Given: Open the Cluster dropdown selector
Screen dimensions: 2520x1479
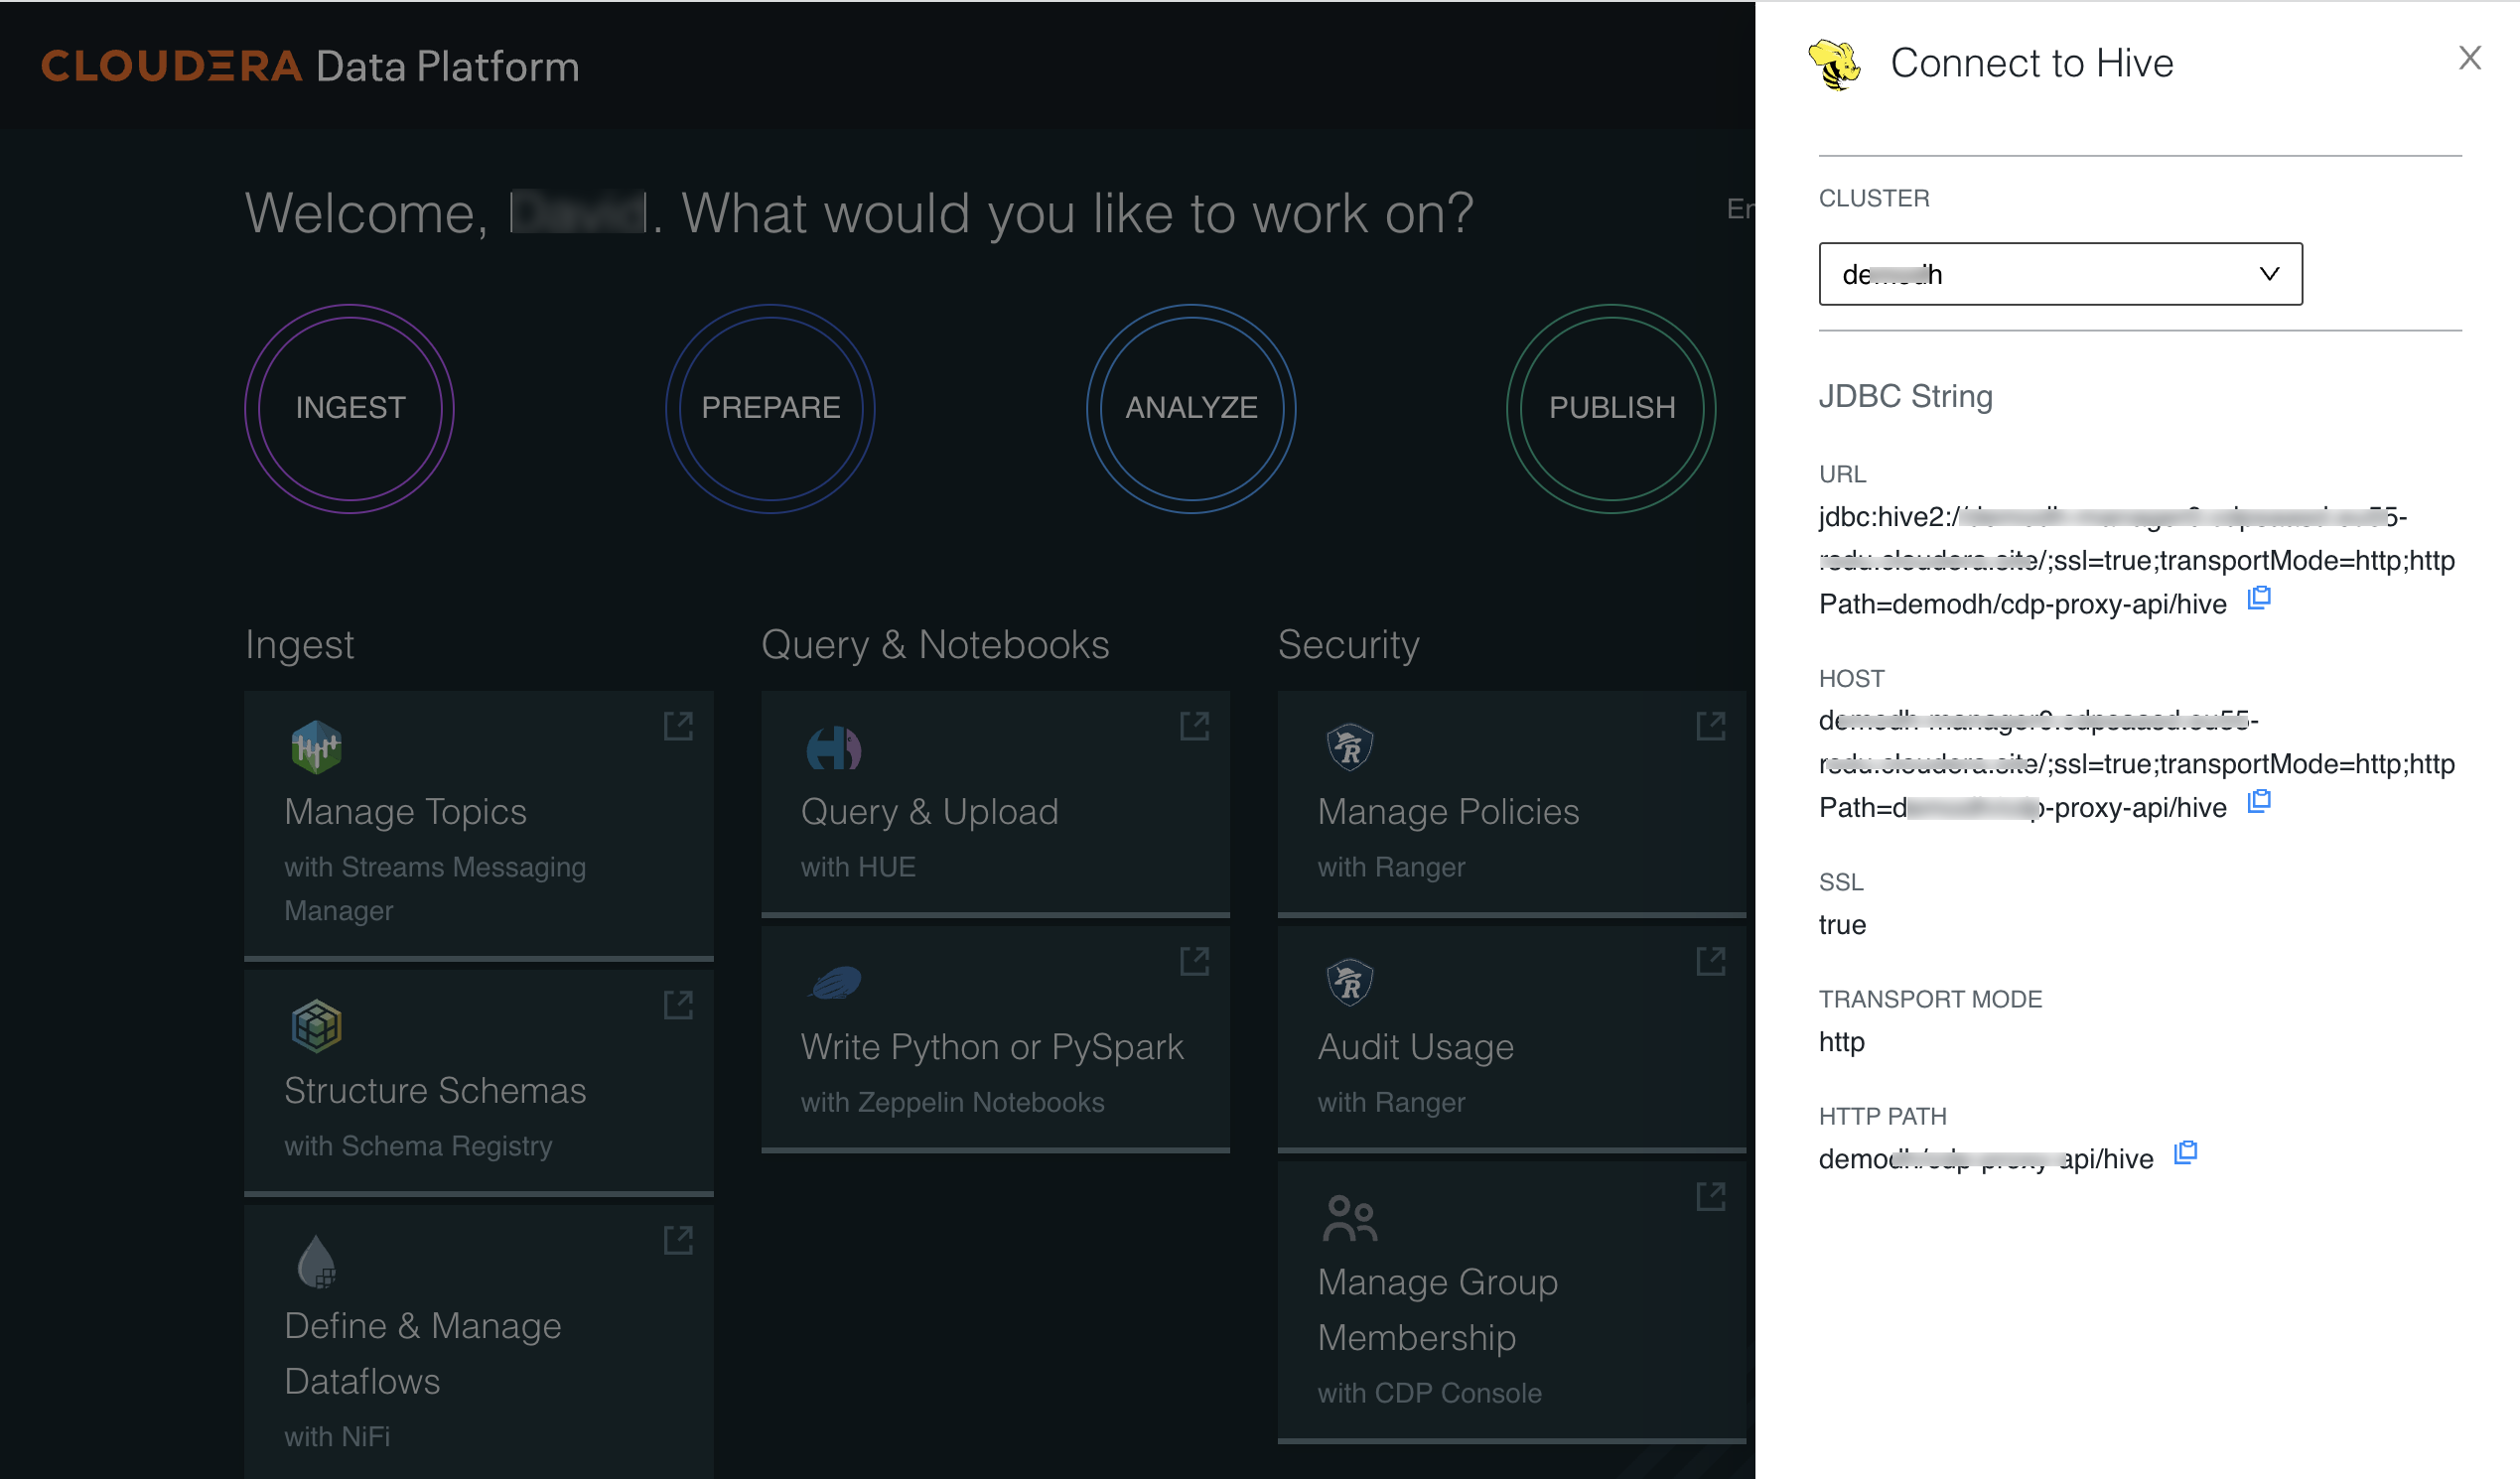Looking at the screenshot, I should (x=2060, y=274).
